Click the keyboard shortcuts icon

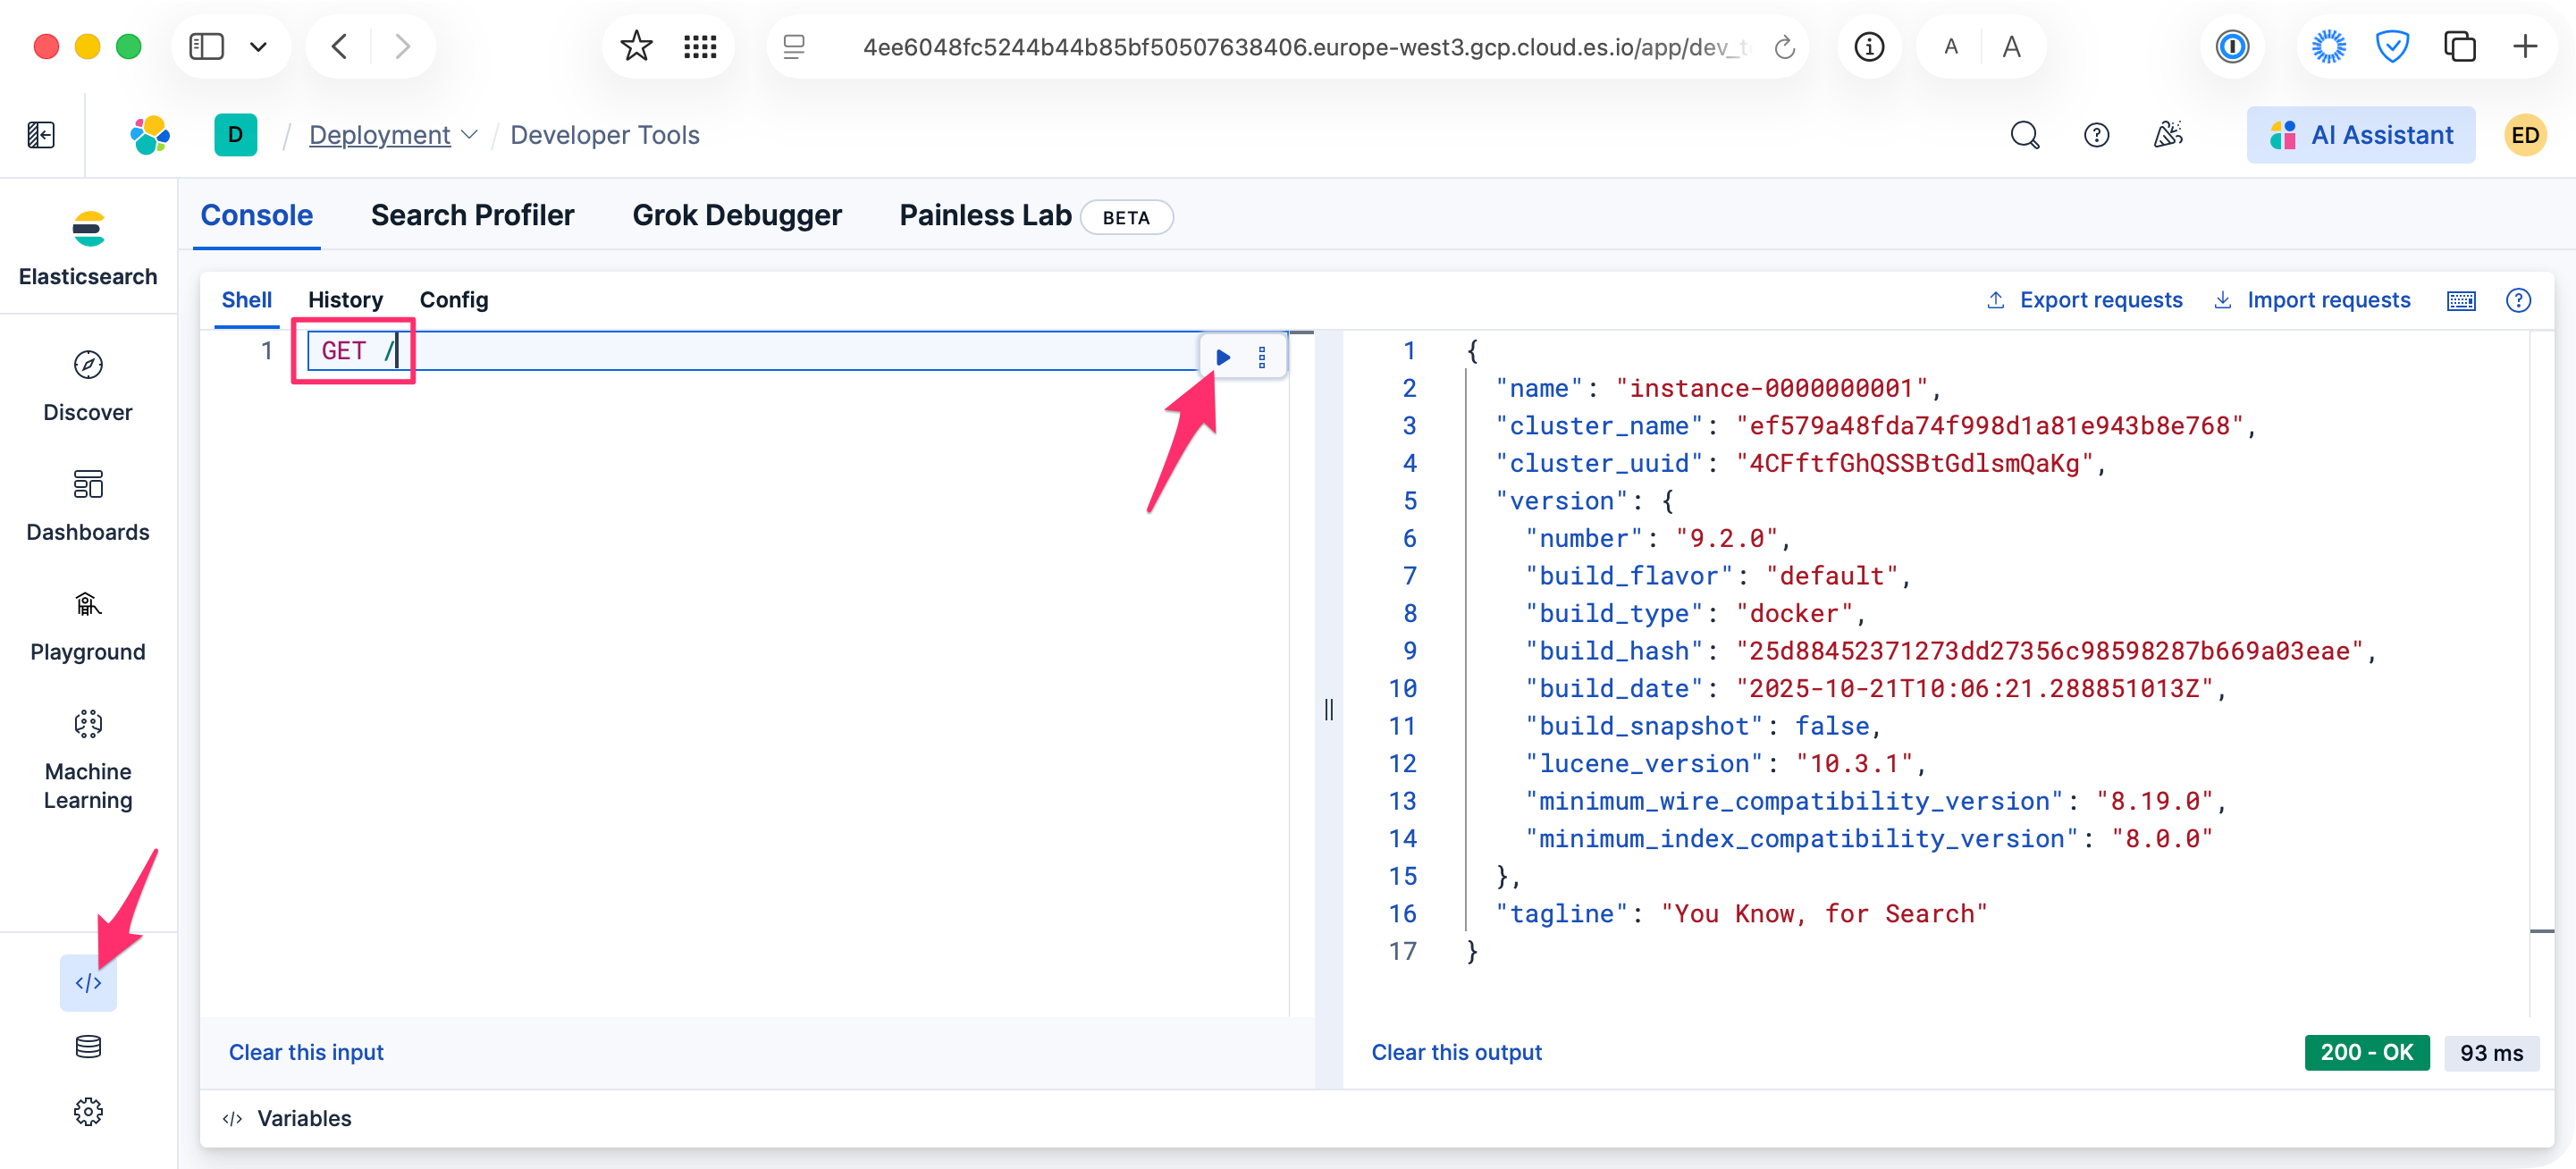(x=2461, y=300)
